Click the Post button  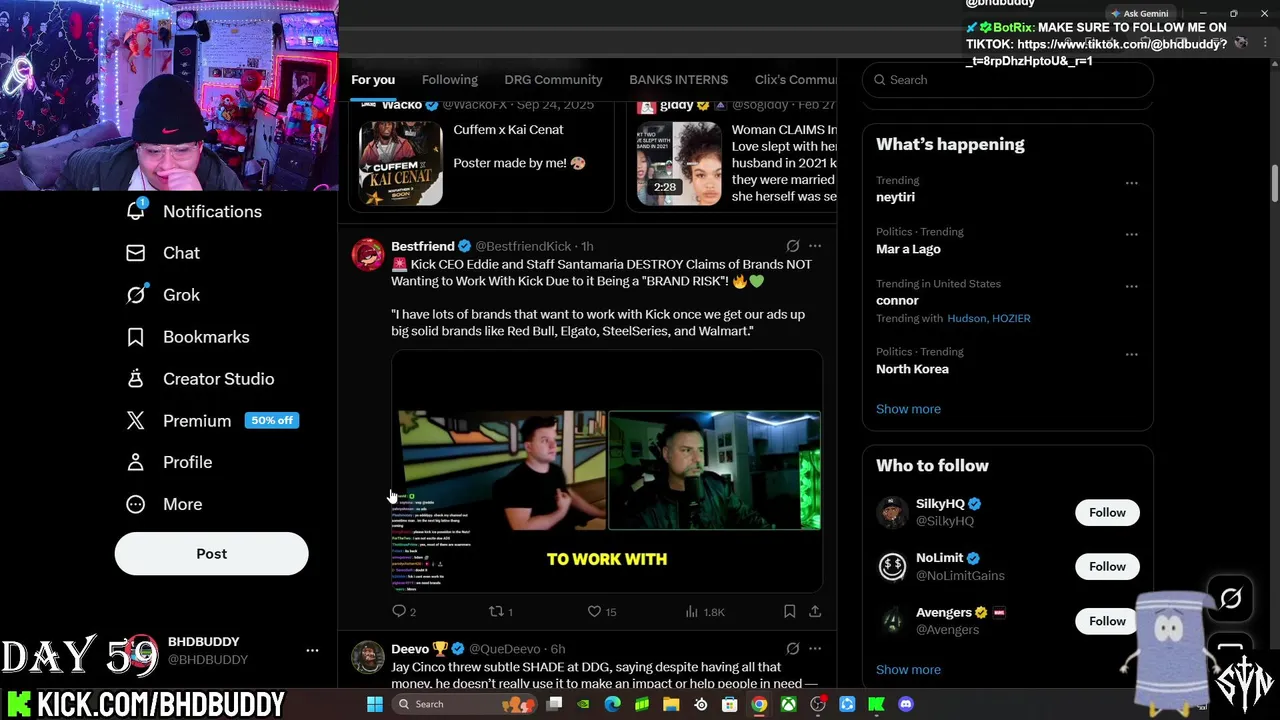pyautogui.click(x=211, y=553)
